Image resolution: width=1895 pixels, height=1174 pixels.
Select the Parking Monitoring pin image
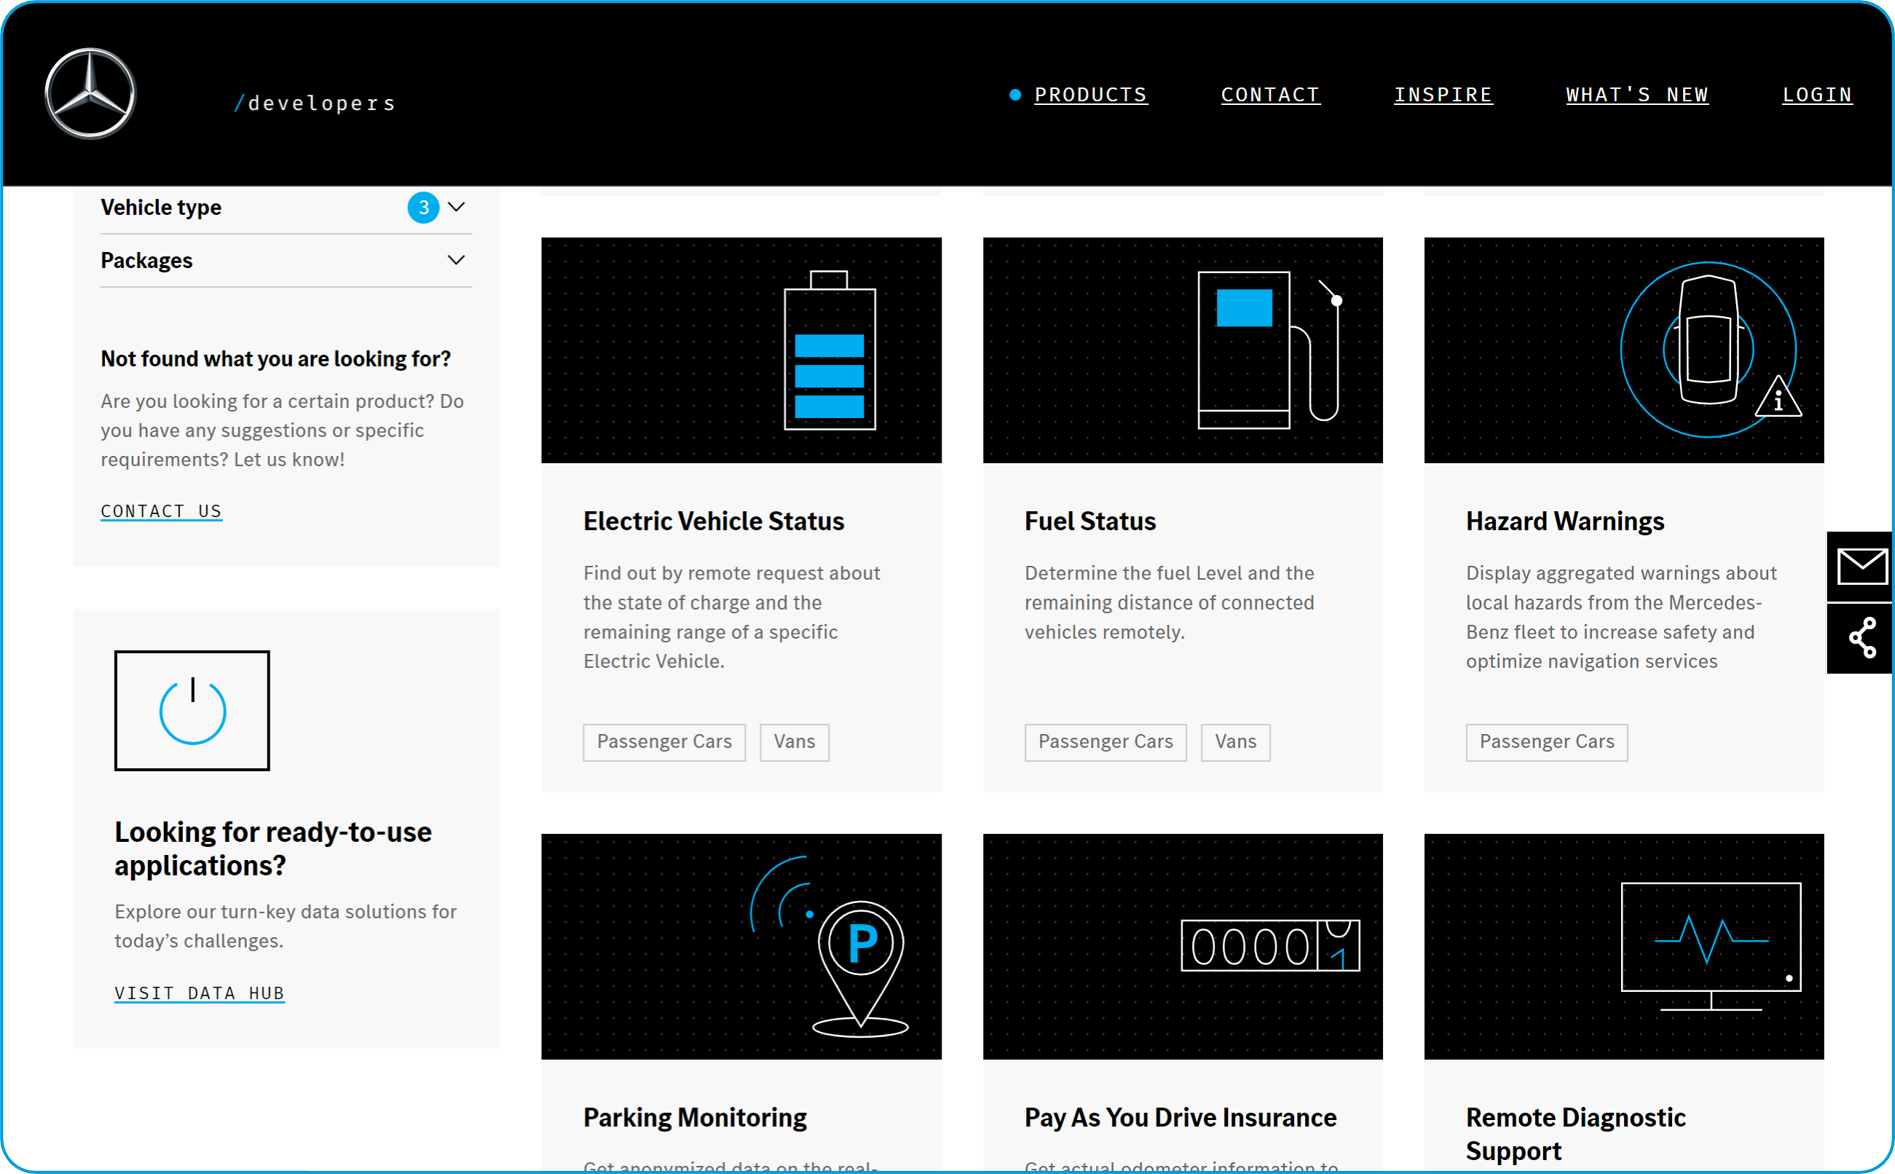pyautogui.click(x=741, y=946)
